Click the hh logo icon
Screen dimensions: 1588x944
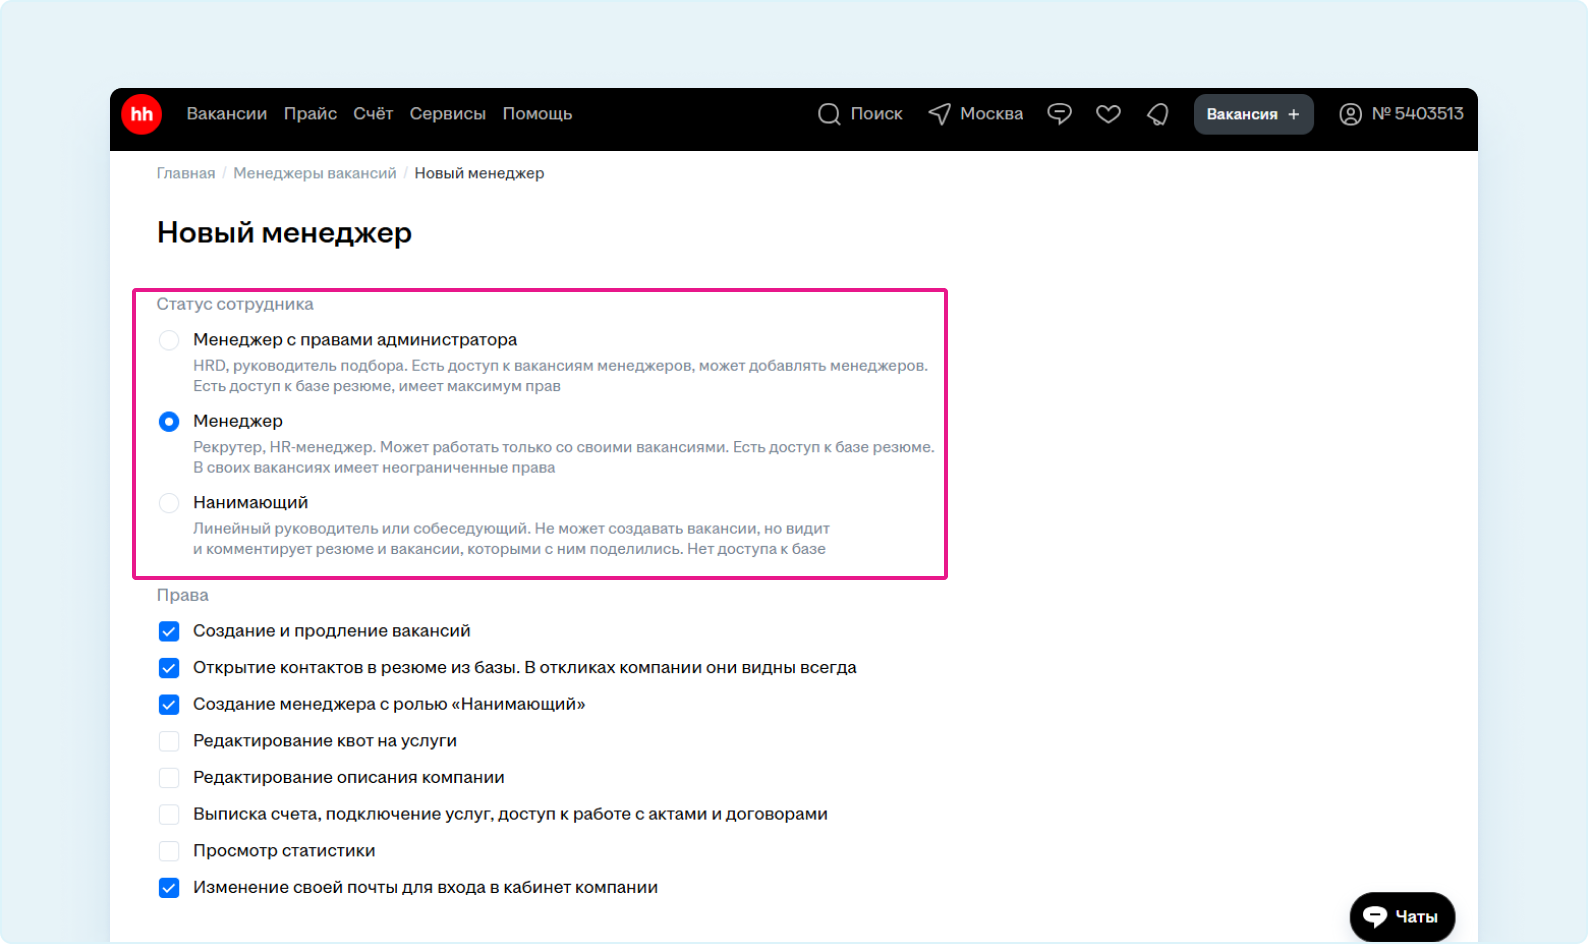click(142, 114)
